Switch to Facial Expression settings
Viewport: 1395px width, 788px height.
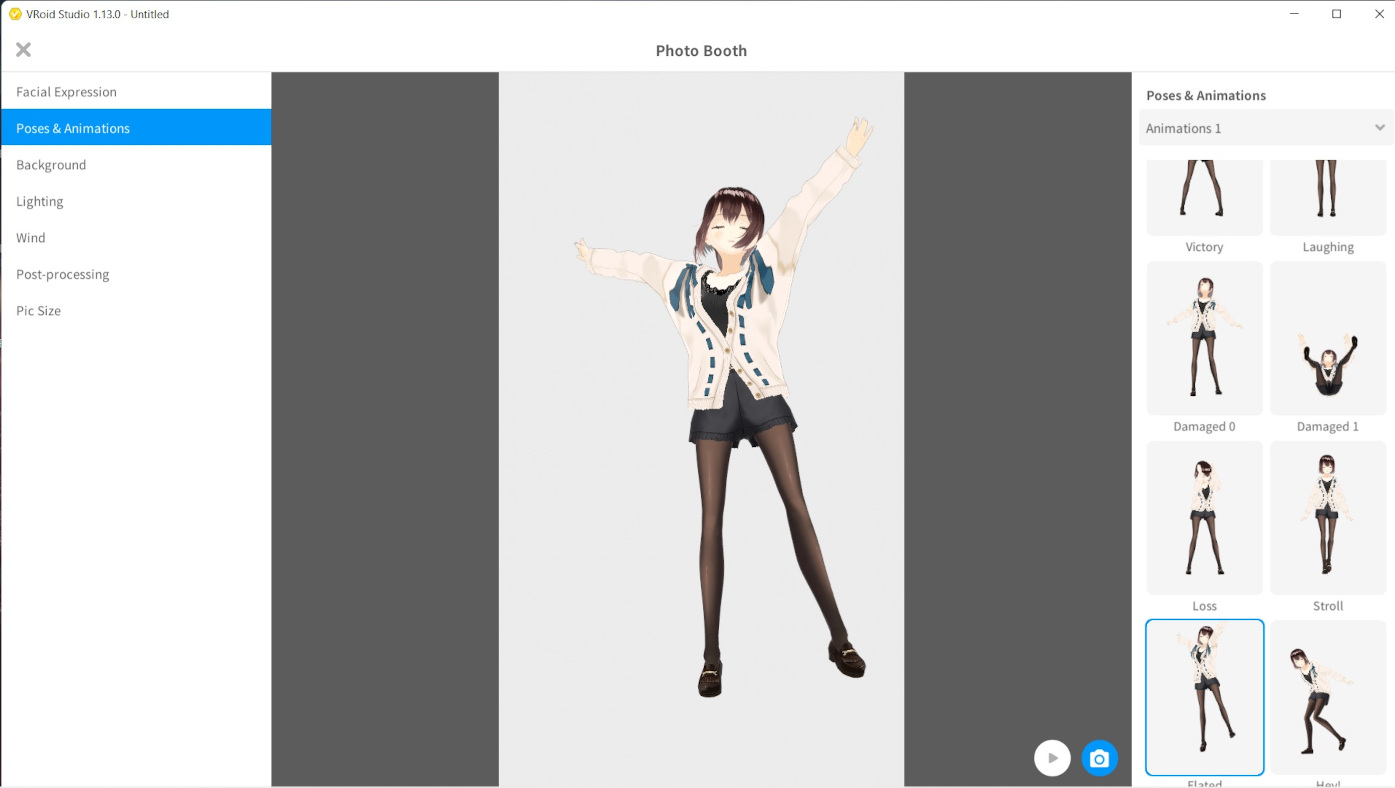coord(66,91)
